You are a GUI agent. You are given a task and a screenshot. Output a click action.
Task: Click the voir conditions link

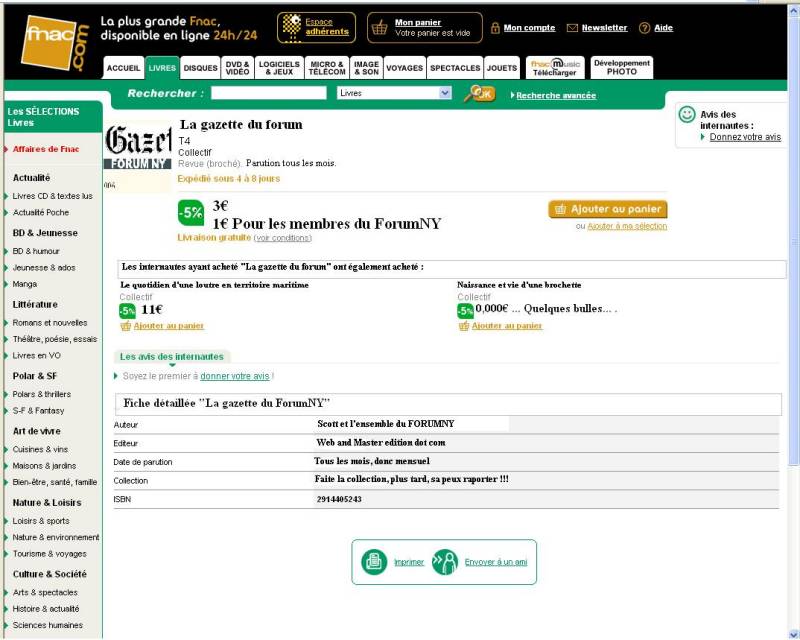(283, 238)
